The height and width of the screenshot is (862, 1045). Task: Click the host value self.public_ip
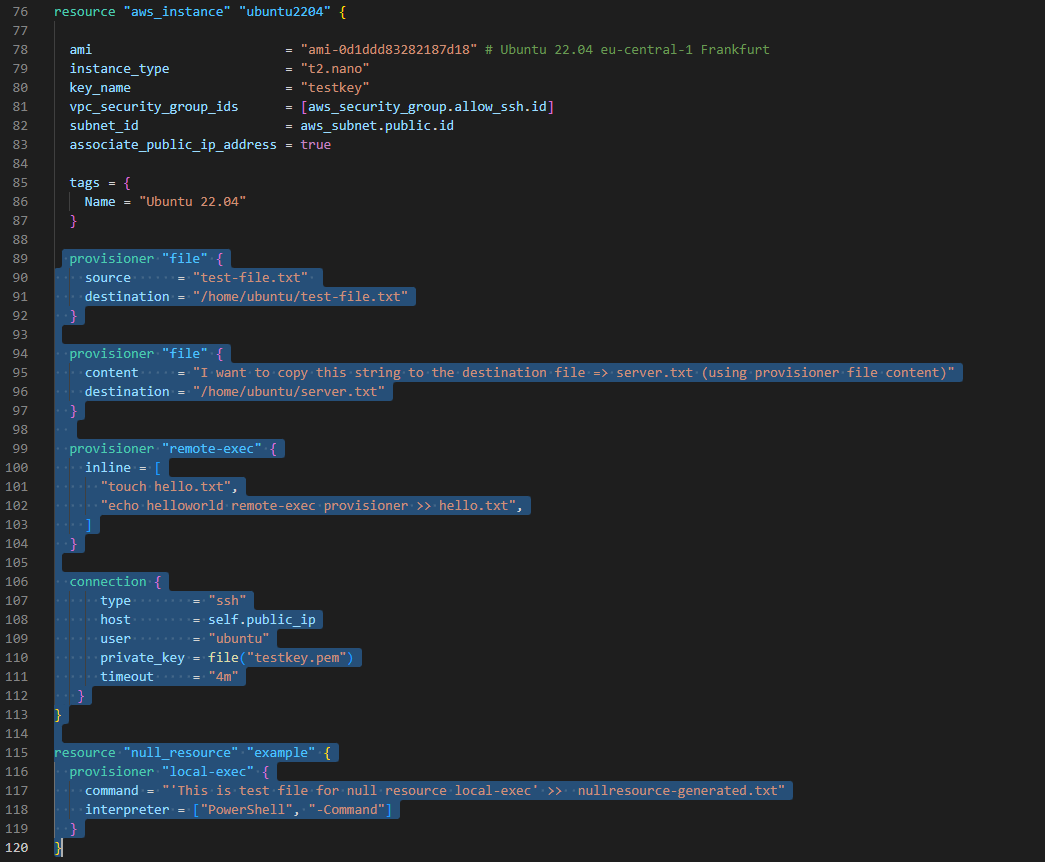262,619
